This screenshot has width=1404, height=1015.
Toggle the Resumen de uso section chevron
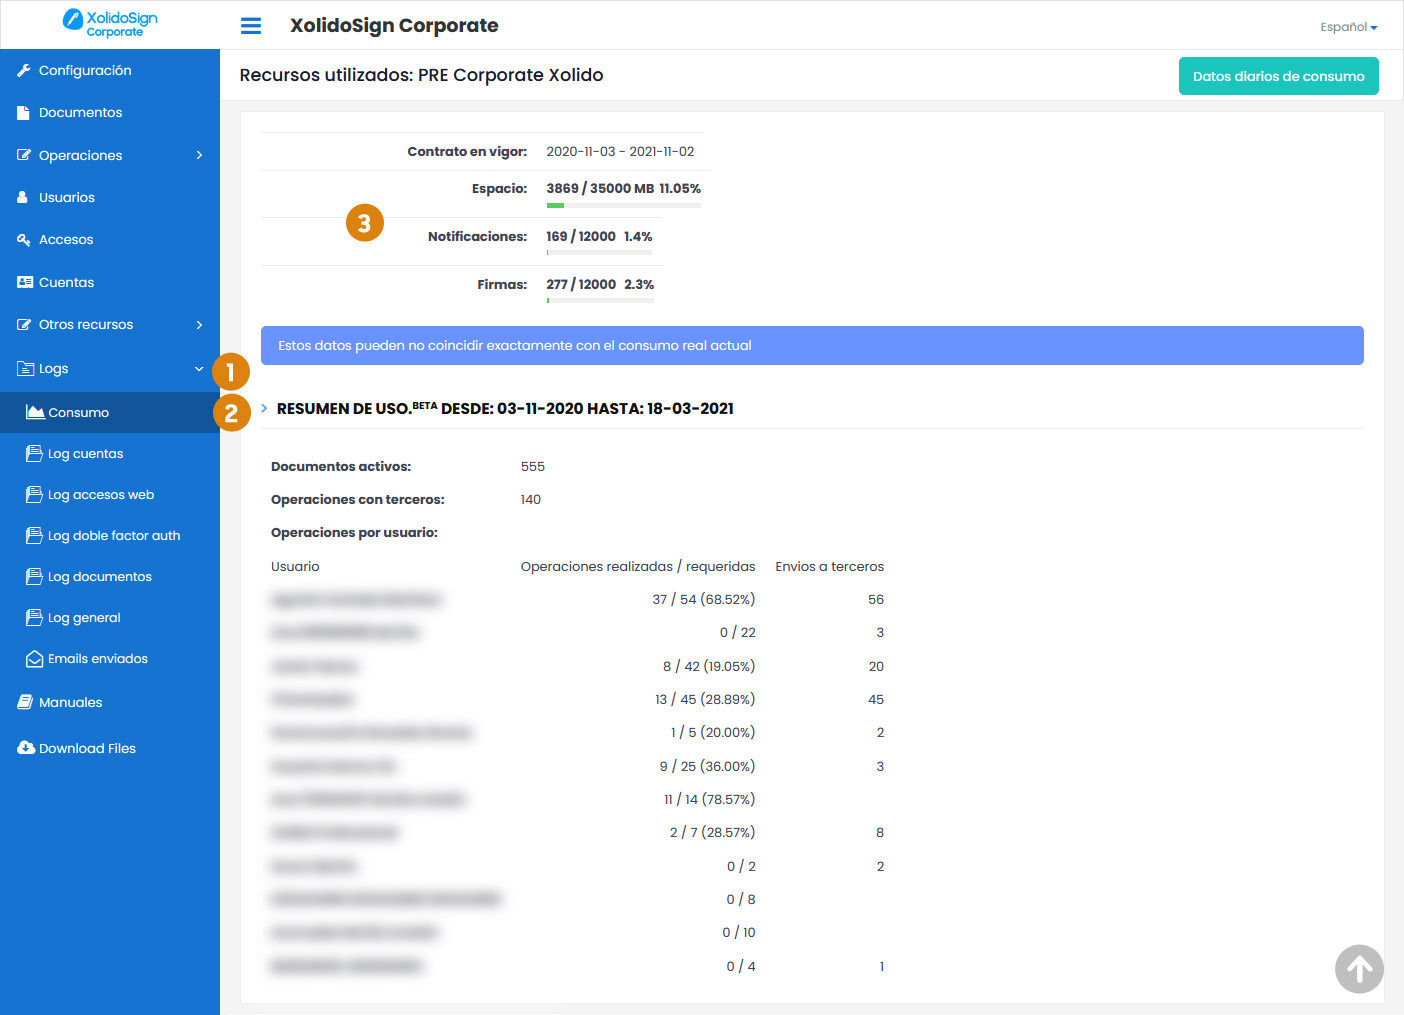tap(264, 408)
